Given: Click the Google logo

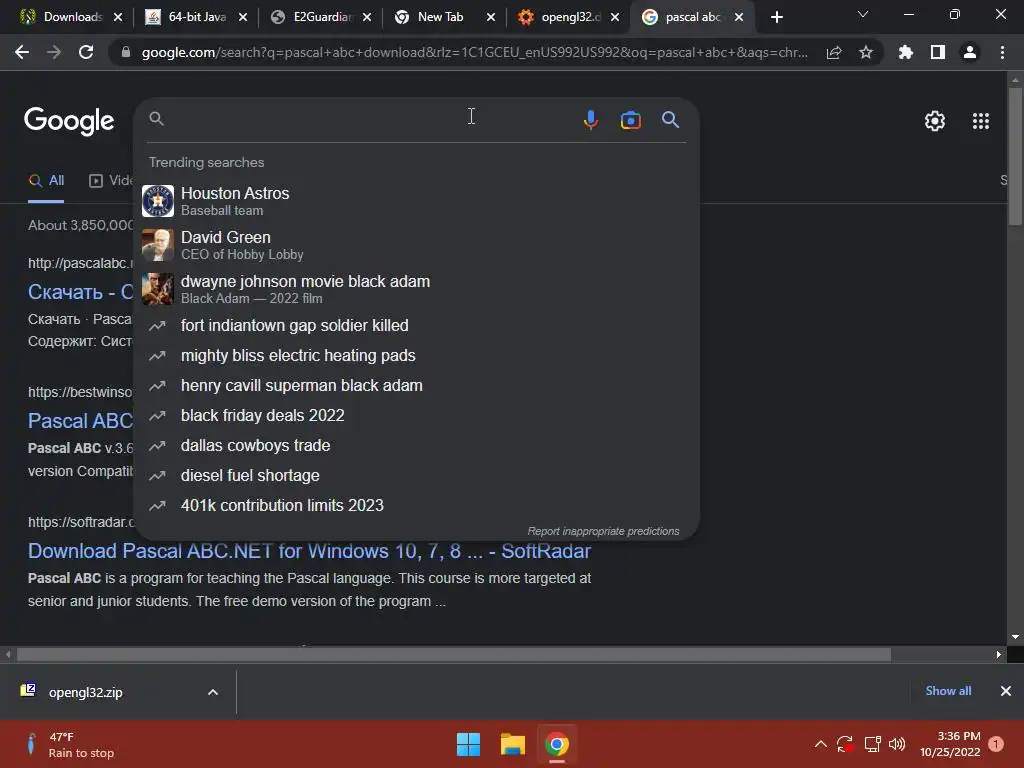Looking at the screenshot, I should tap(69, 121).
